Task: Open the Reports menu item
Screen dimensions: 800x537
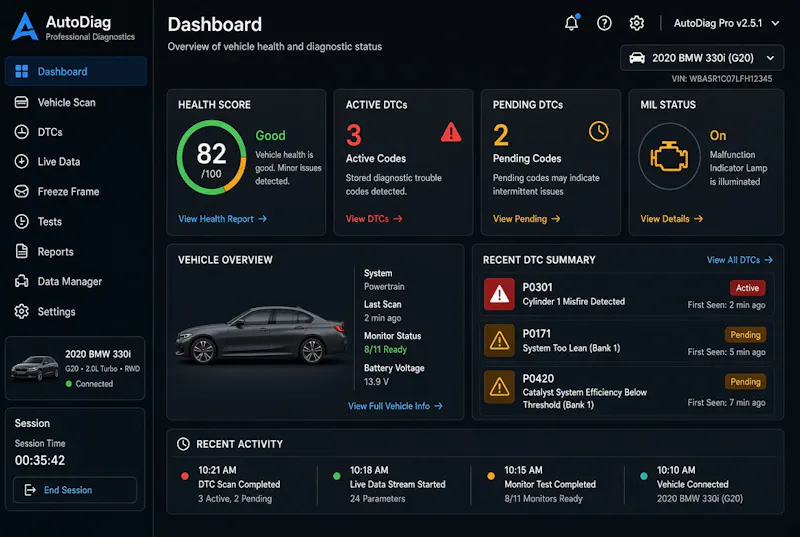Action: tap(76, 251)
